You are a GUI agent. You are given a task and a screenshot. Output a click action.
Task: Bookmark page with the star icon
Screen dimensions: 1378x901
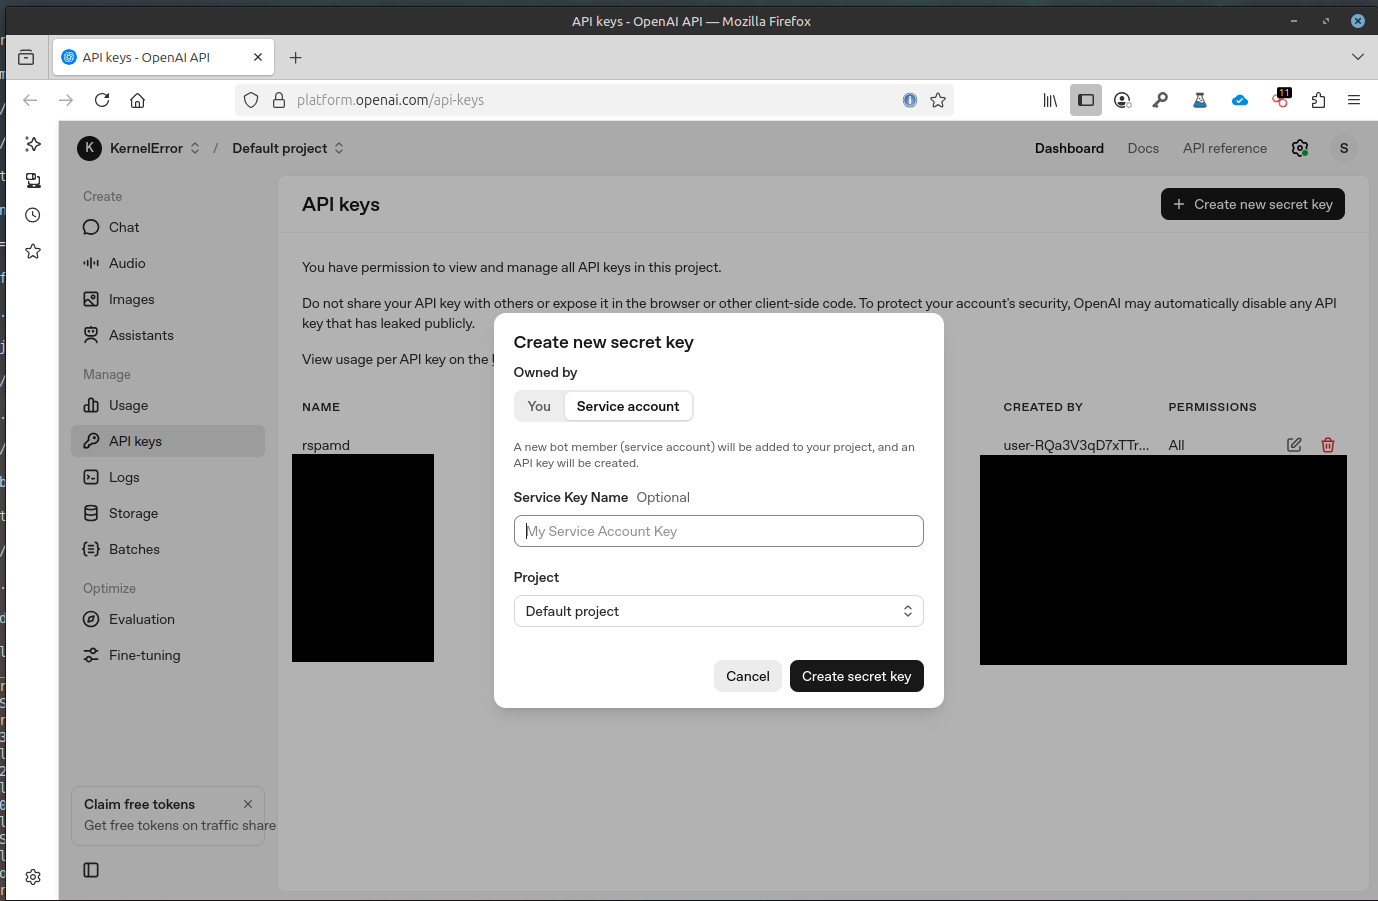938,100
